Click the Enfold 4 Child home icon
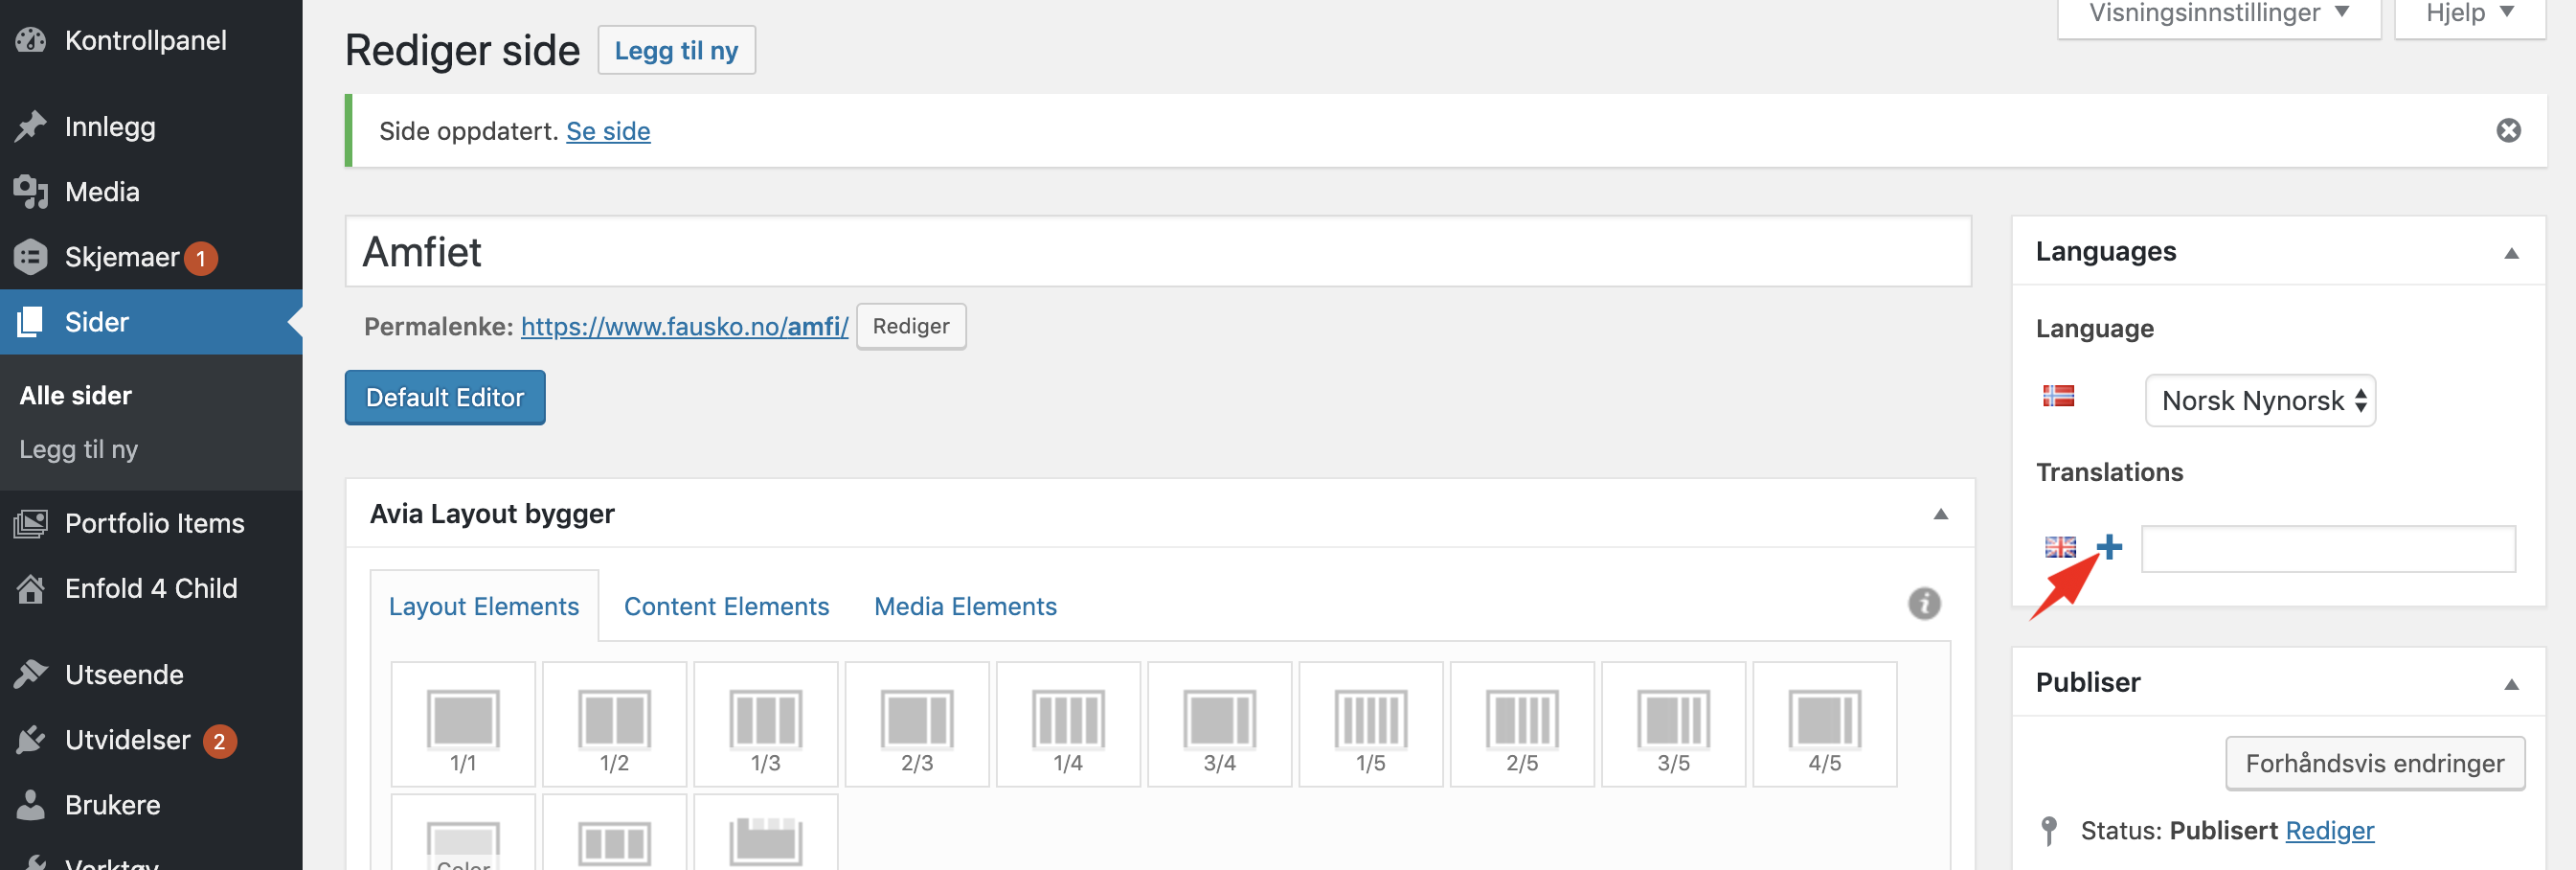 click(31, 588)
